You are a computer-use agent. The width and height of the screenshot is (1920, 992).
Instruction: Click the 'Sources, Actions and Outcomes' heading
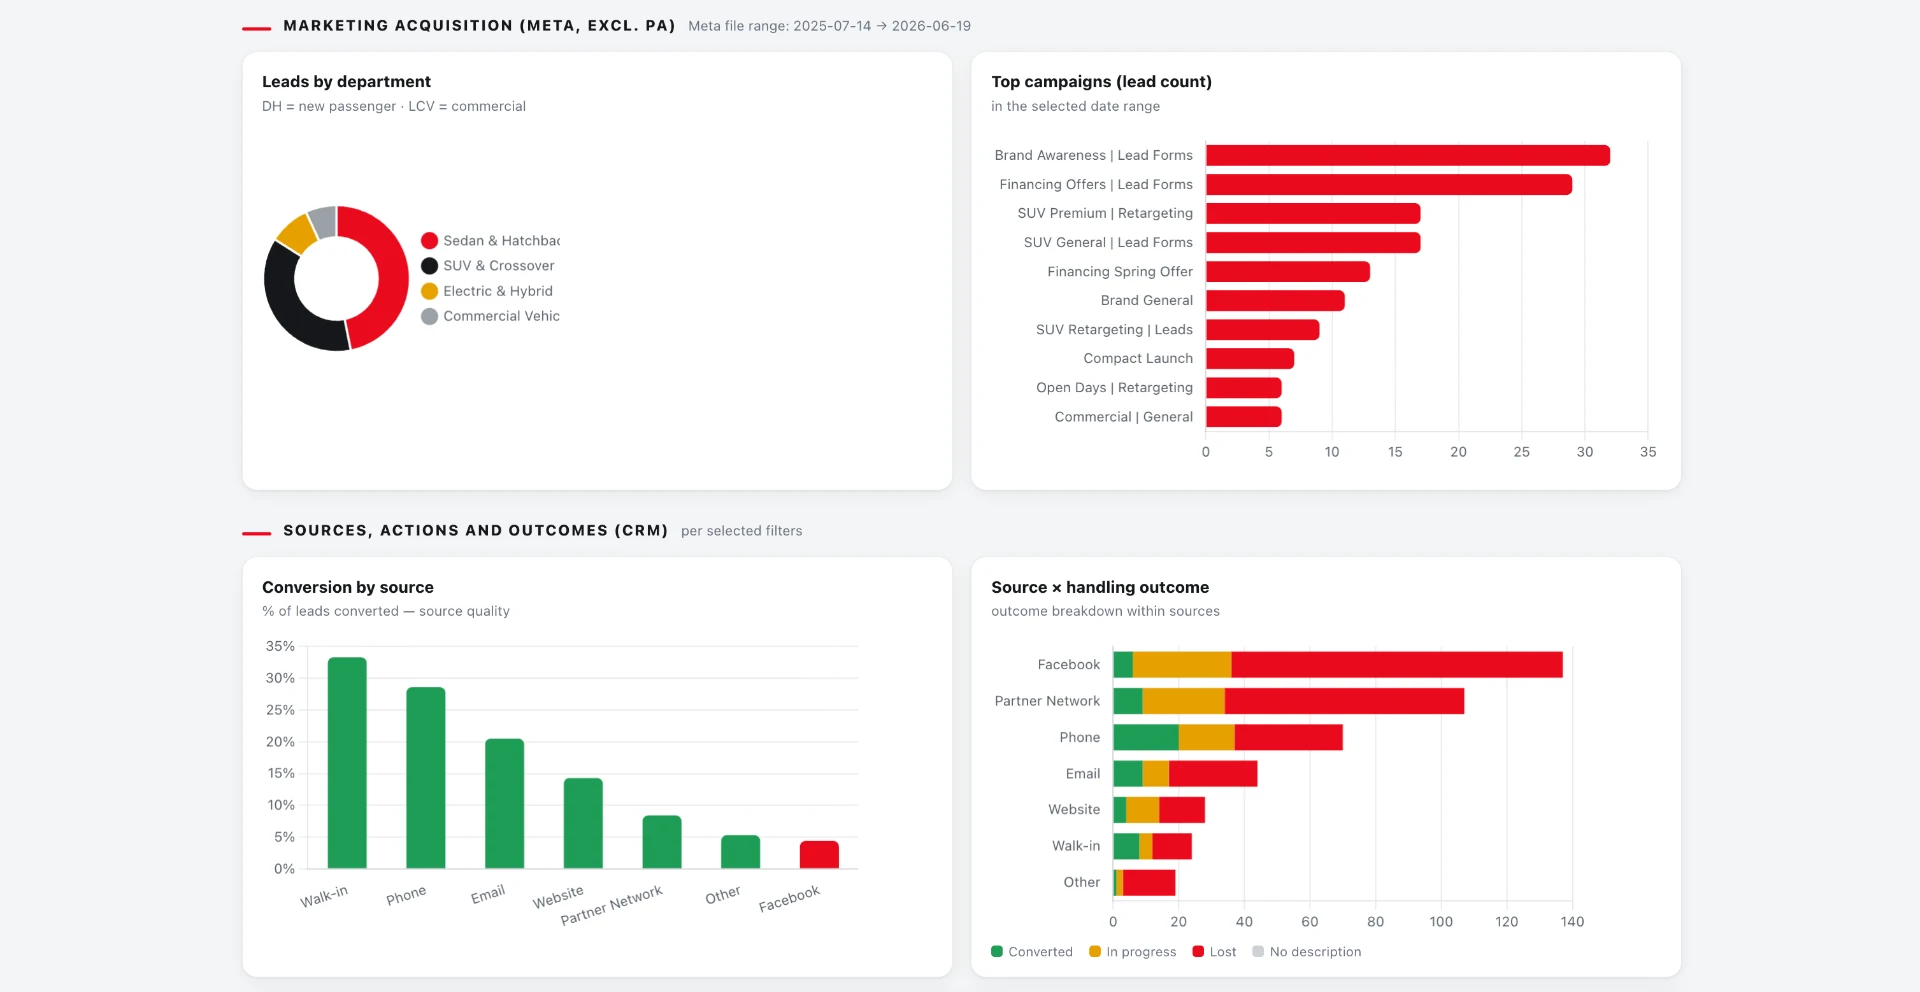click(x=475, y=531)
